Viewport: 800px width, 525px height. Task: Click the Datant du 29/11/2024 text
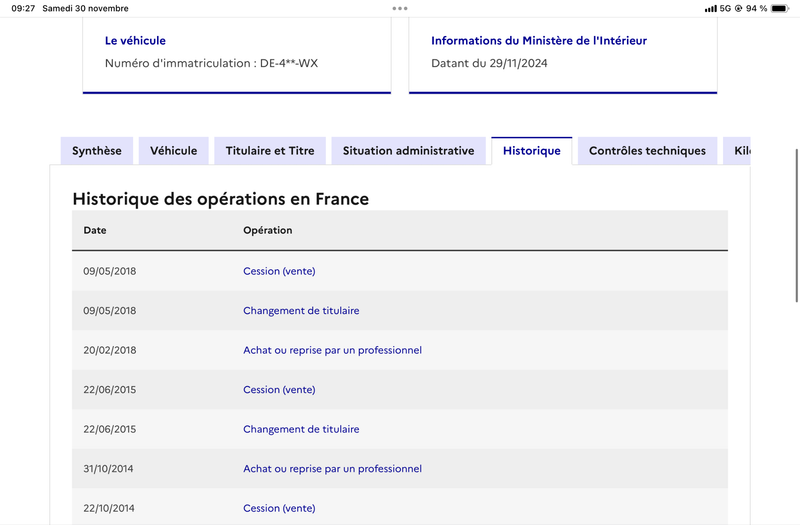[x=489, y=63]
